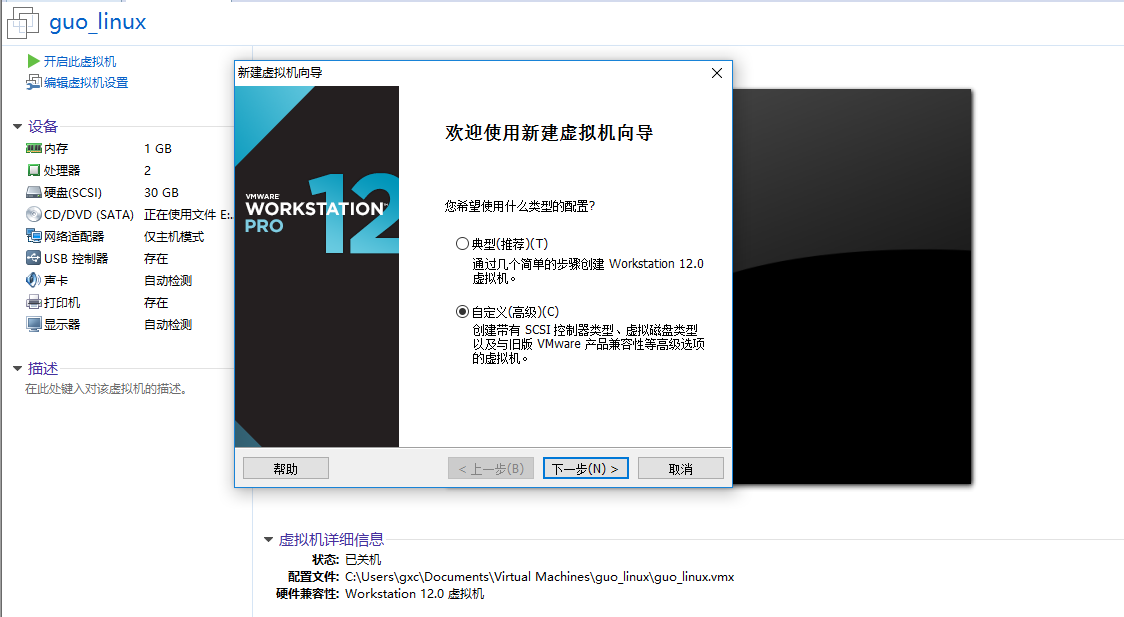
Task: Click the 显示器 display icon
Action: (x=34, y=324)
